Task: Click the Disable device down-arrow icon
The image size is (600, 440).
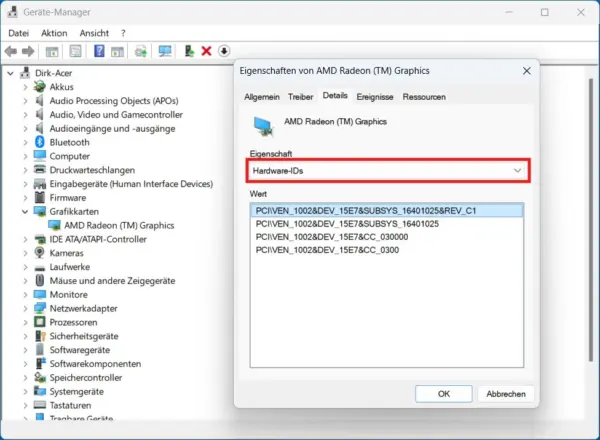Action: [224, 51]
